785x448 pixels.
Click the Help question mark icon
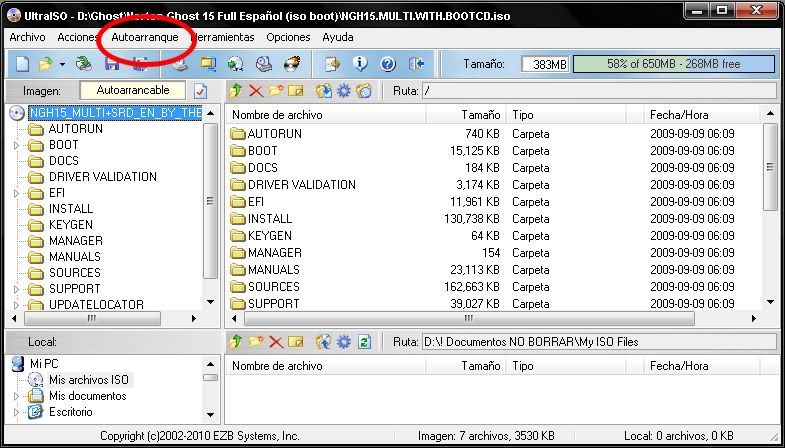pyautogui.click(x=388, y=64)
